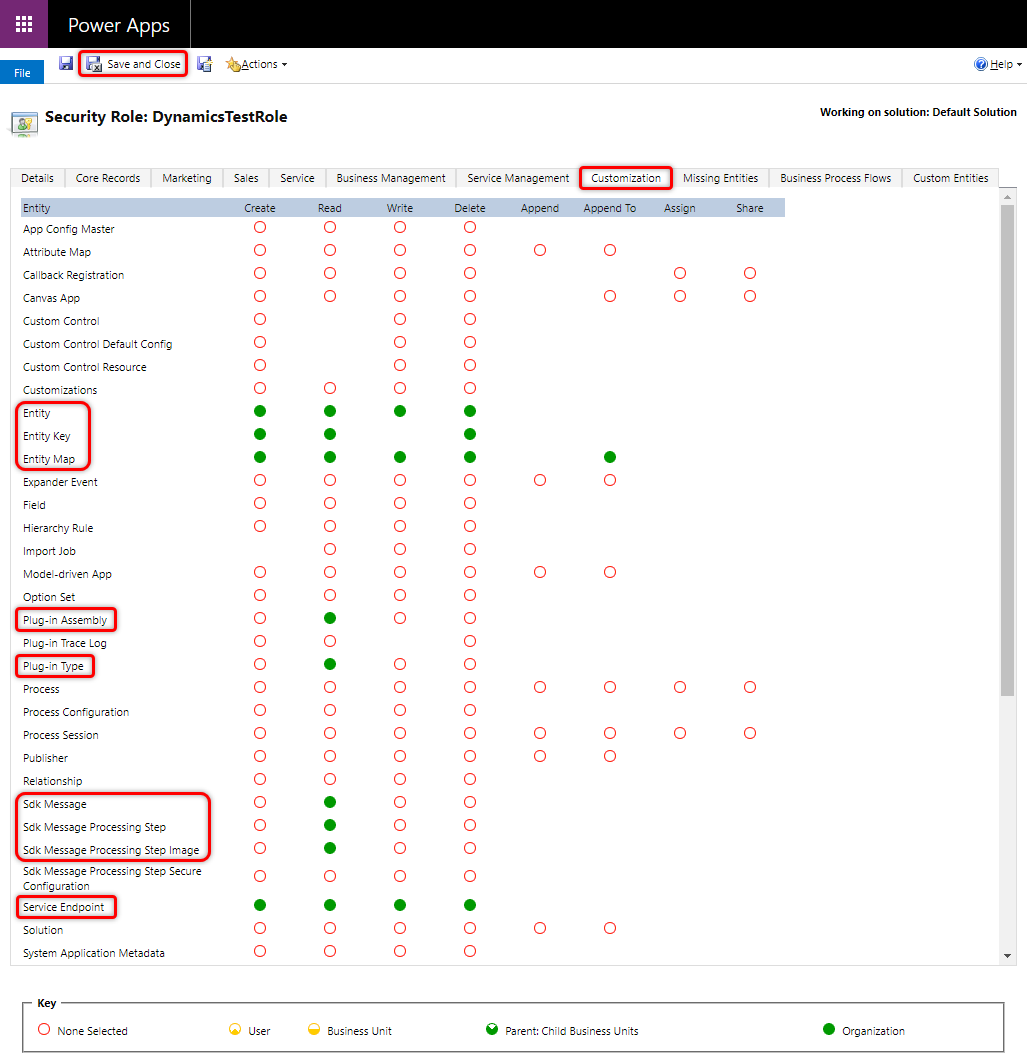Toggle Read privilege for Plug-in Assembly
This screenshot has width=1027, height=1061.
[330, 618]
